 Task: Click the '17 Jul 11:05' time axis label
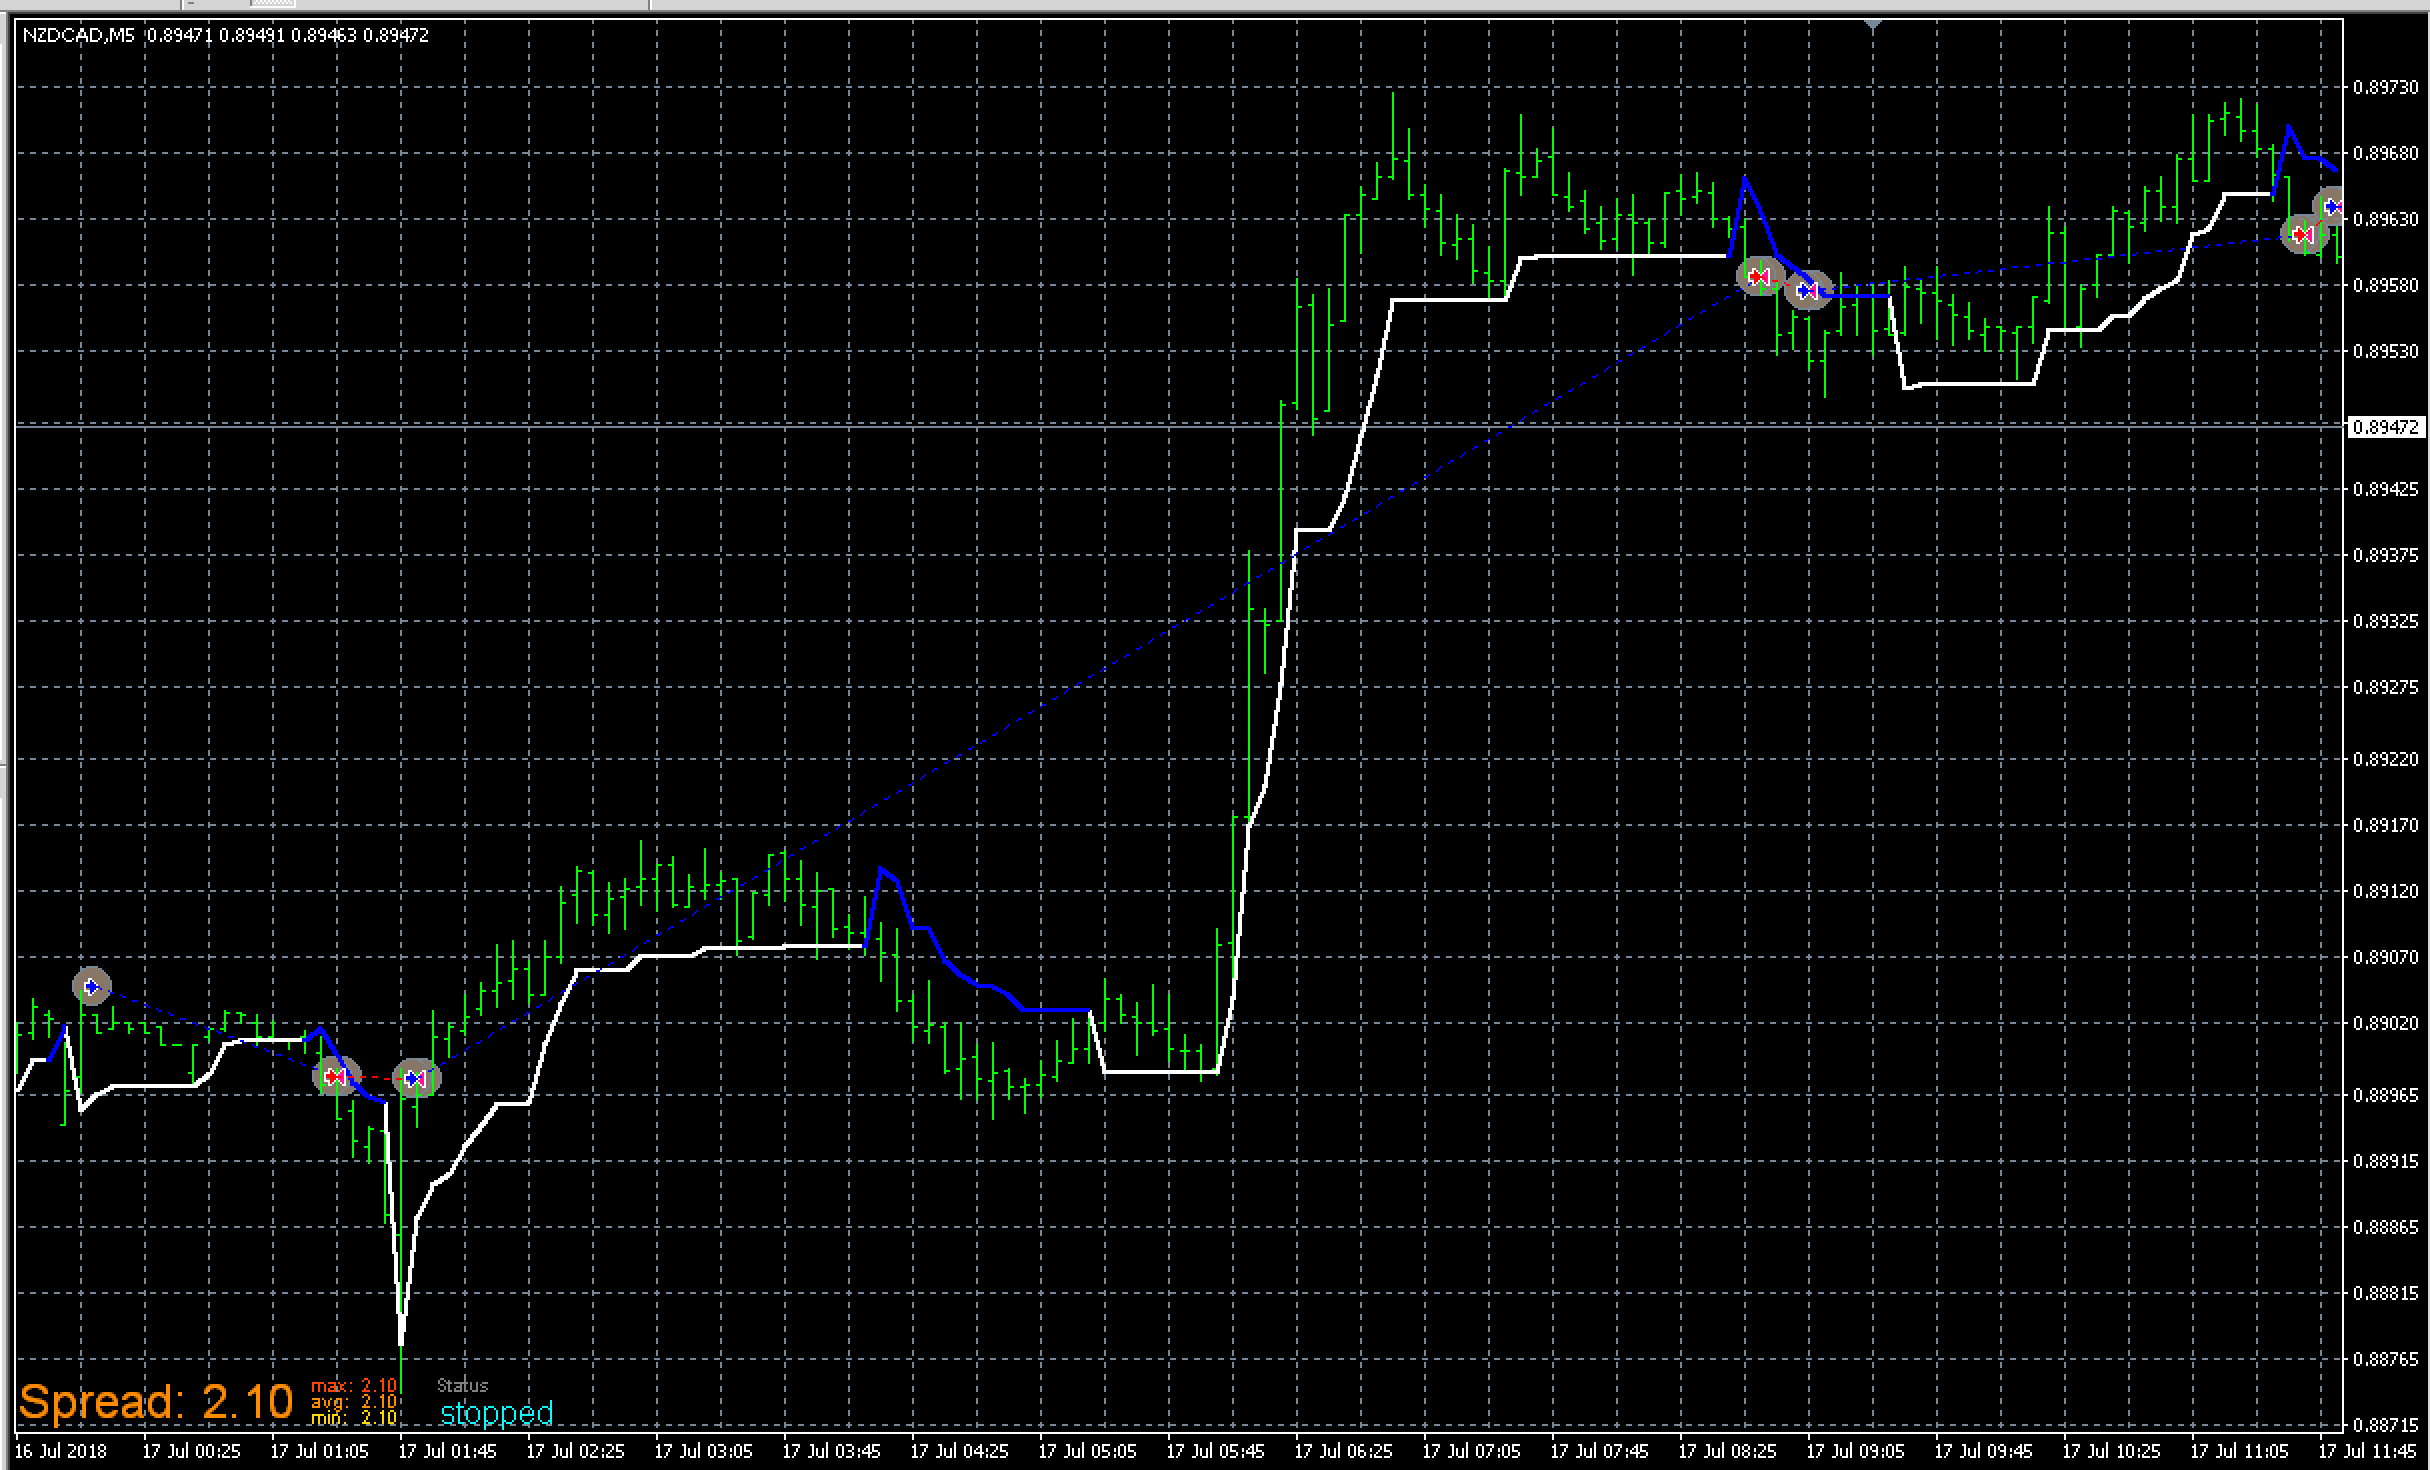pyautogui.click(x=2239, y=1451)
